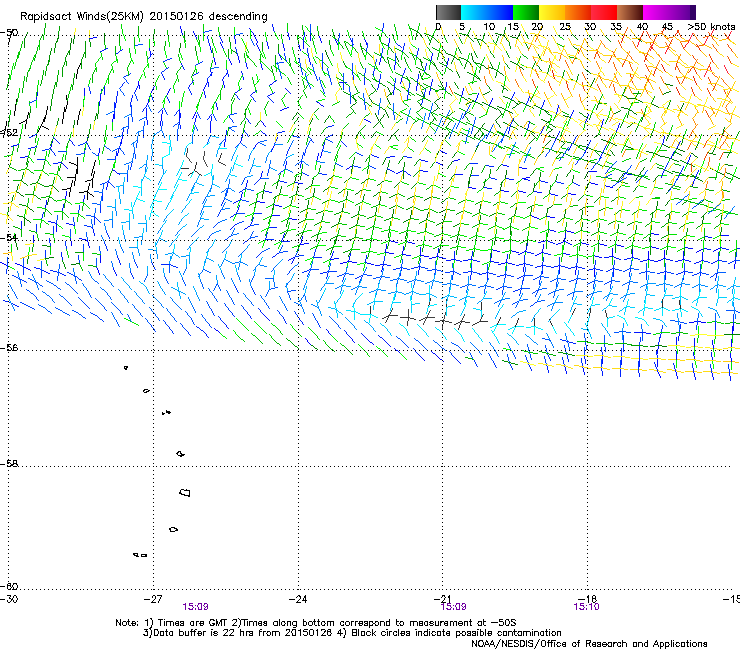This screenshot has height=650, width=740.
Task: Click the NOAA/NESDIS Office of Research credit
Action: coord(589,644)
